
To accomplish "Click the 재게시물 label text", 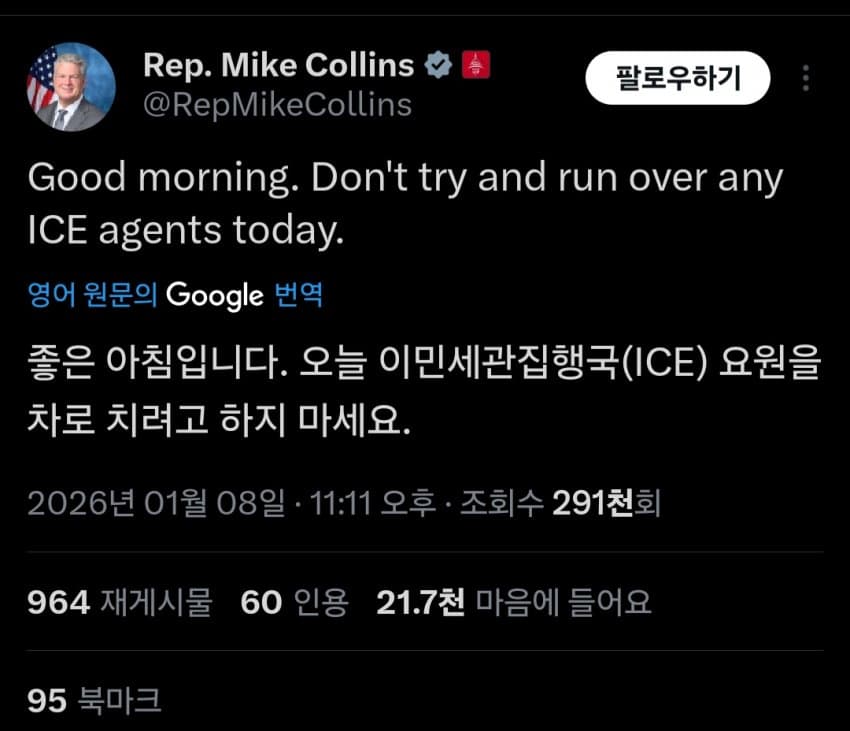I will (156, 602).
